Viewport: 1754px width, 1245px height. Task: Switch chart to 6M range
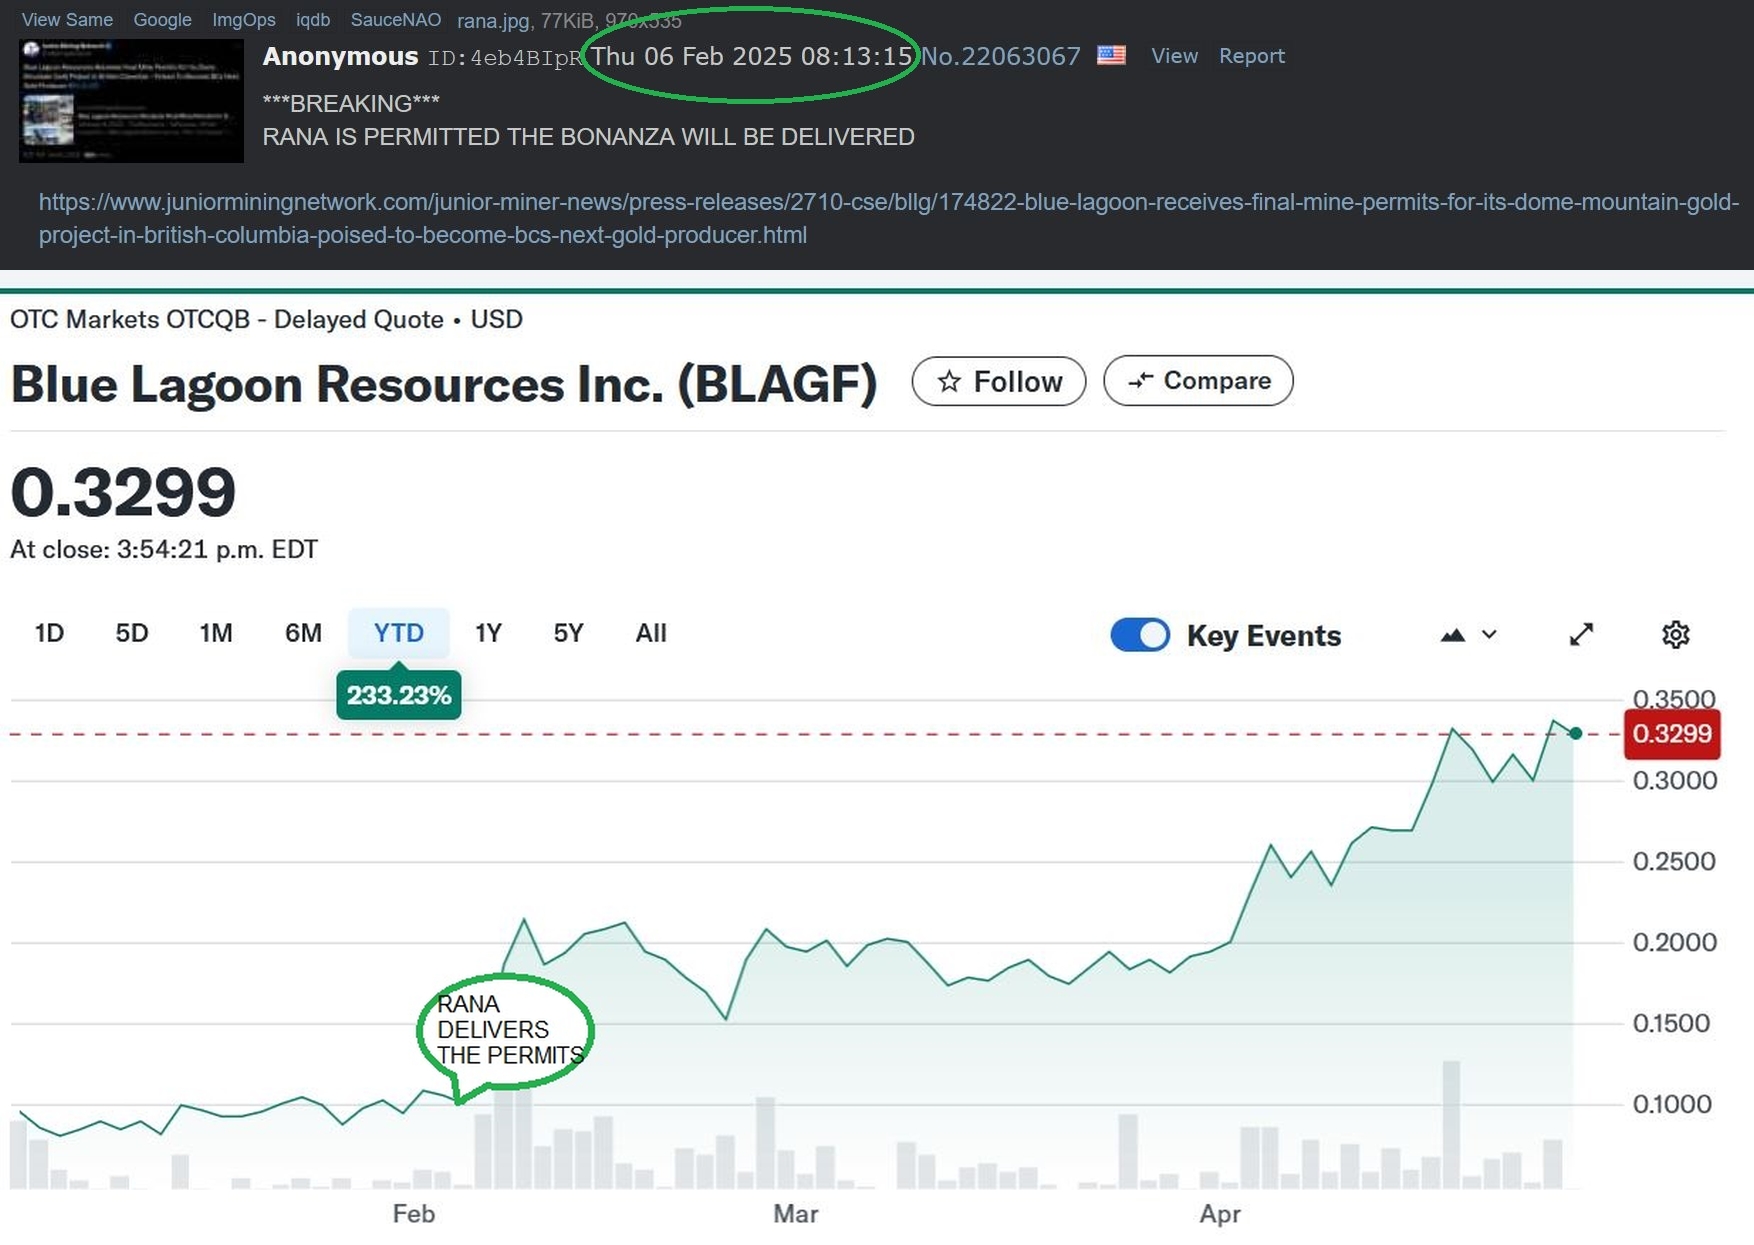point(303,633)
